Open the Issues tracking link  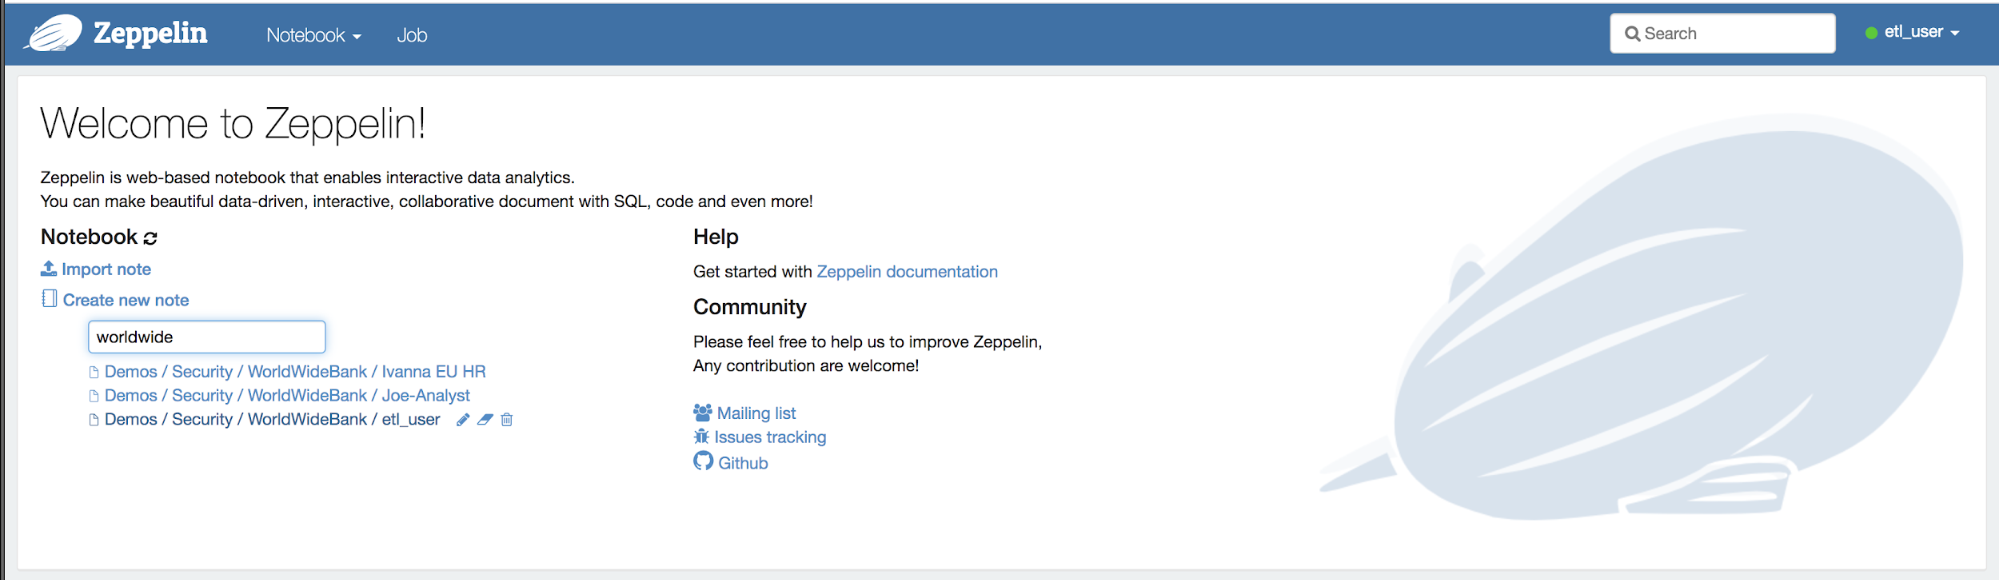click(770, 437)
